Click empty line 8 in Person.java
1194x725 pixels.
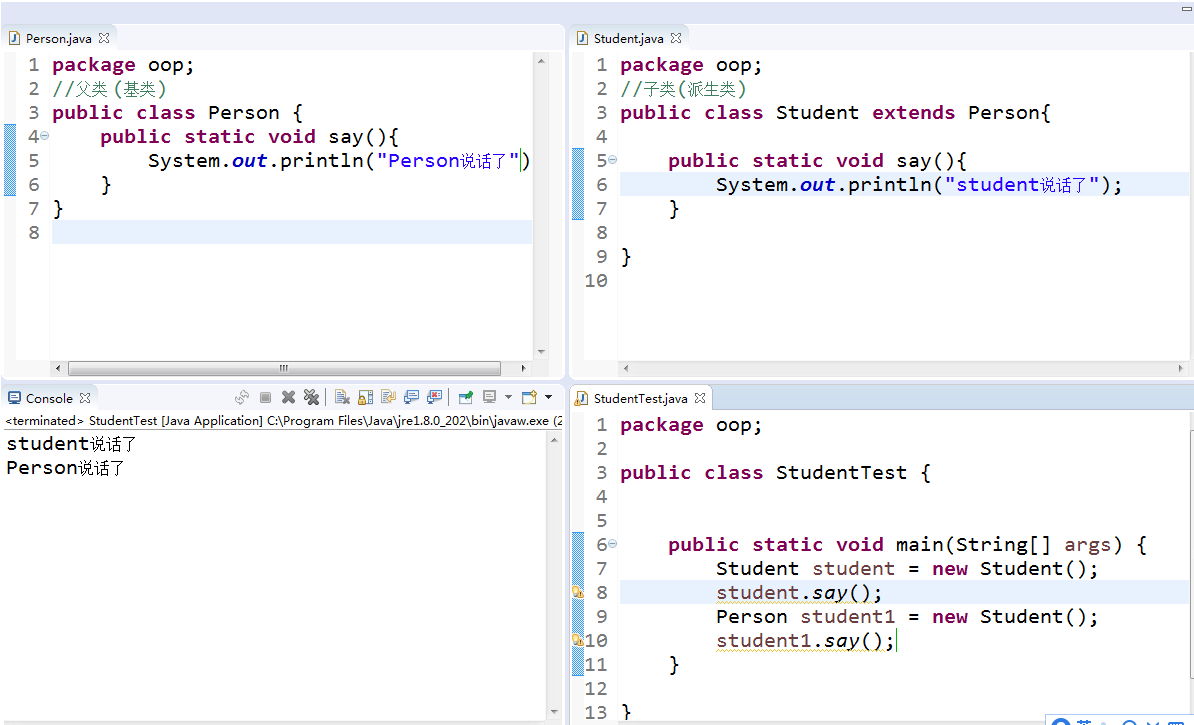(292, 232)
